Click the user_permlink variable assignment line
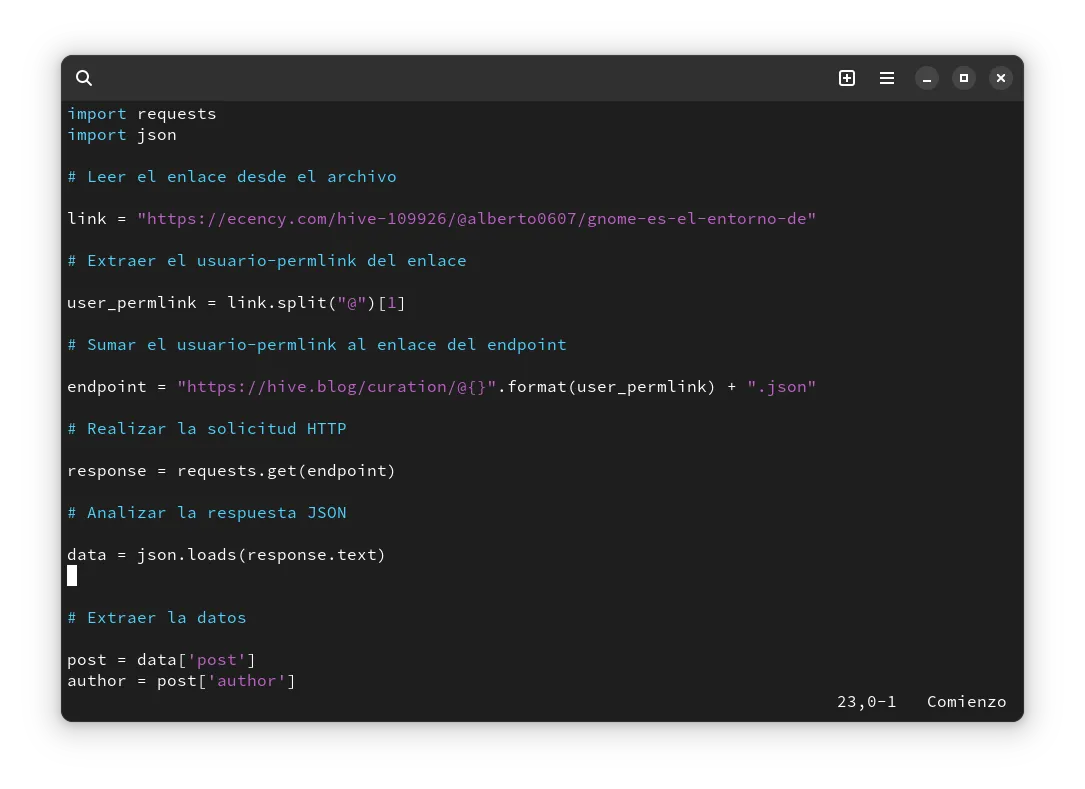Screen dimensions: 1085x789 (x=235, y=302)
